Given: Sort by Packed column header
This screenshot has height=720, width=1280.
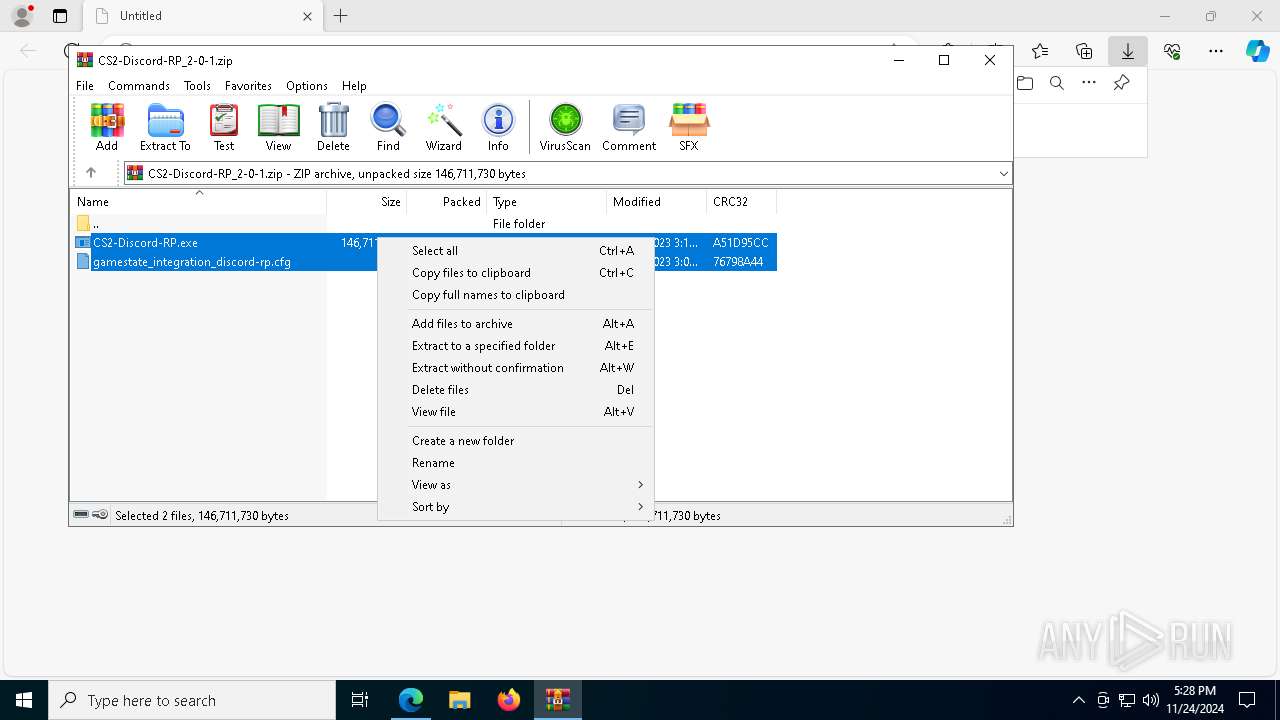Looking at the screenshot, I should [446, 201].
